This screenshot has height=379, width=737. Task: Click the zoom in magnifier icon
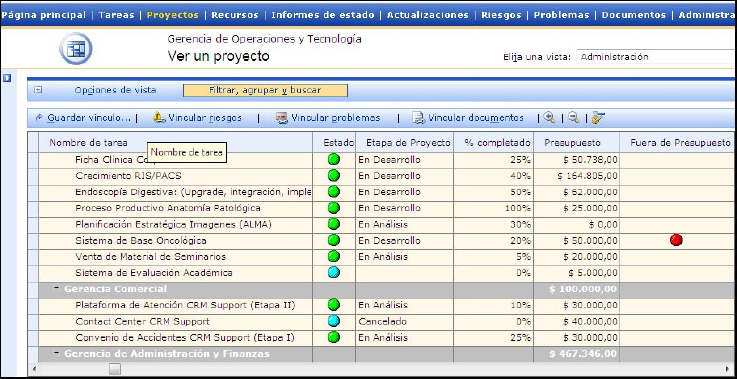[x=549, y=118]
